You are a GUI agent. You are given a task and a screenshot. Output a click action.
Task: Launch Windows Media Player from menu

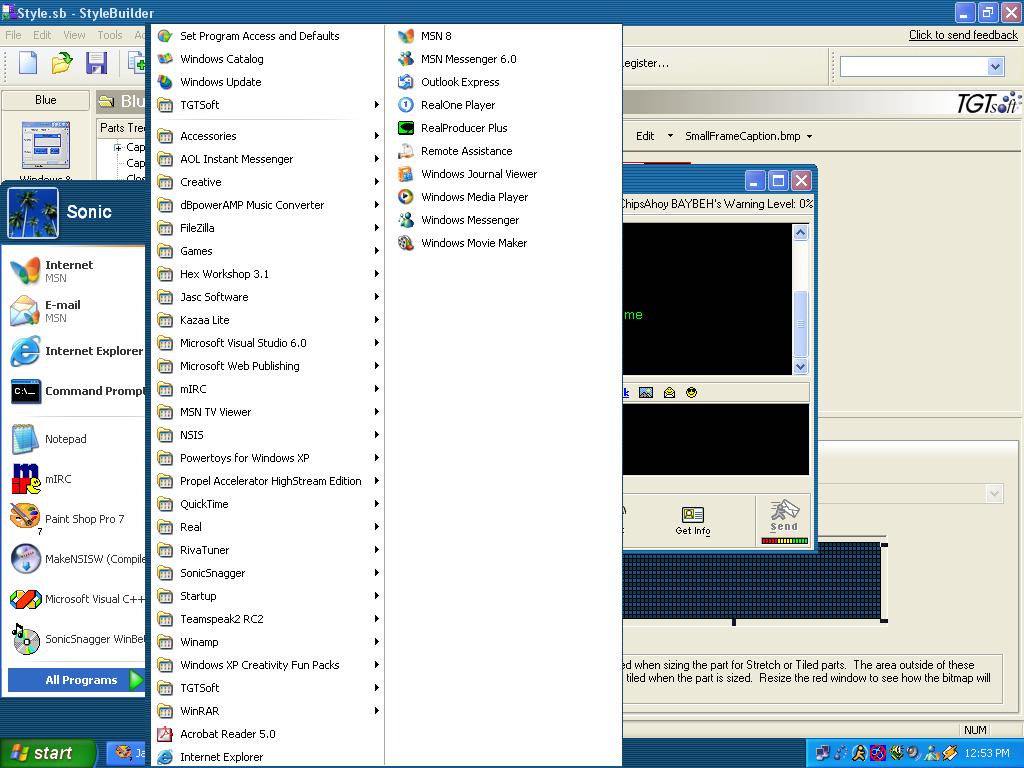point(474,197)
